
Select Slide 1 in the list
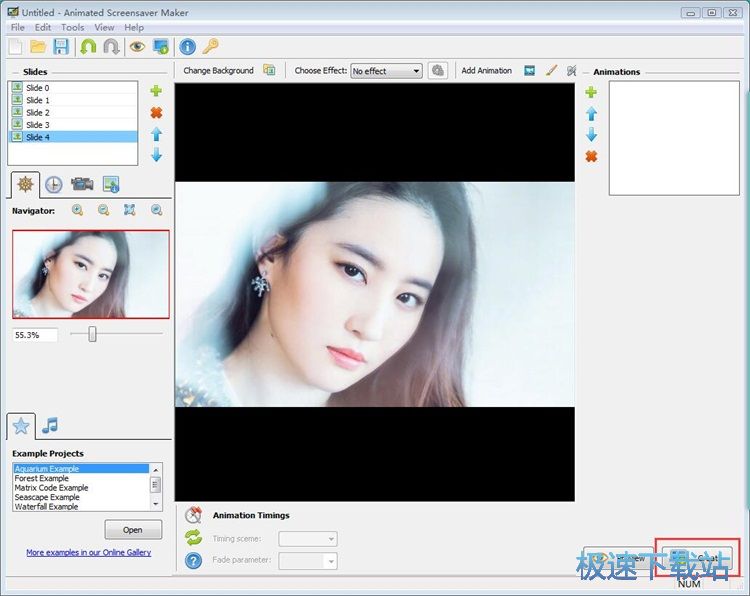tap(73, 100)
